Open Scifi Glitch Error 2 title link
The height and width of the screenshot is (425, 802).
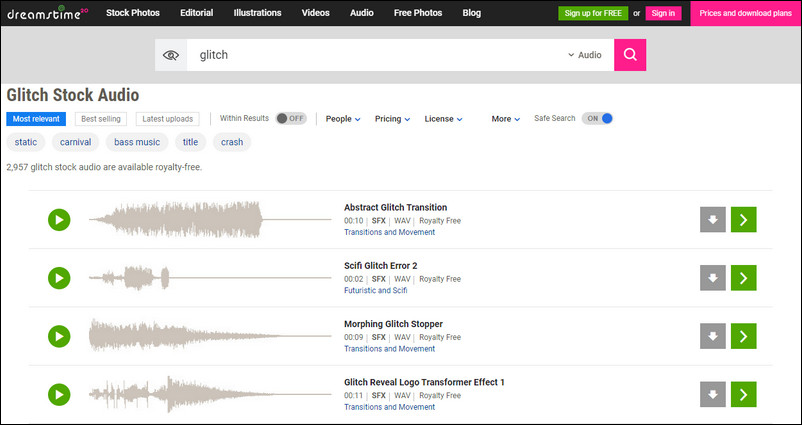coord(381,266)
